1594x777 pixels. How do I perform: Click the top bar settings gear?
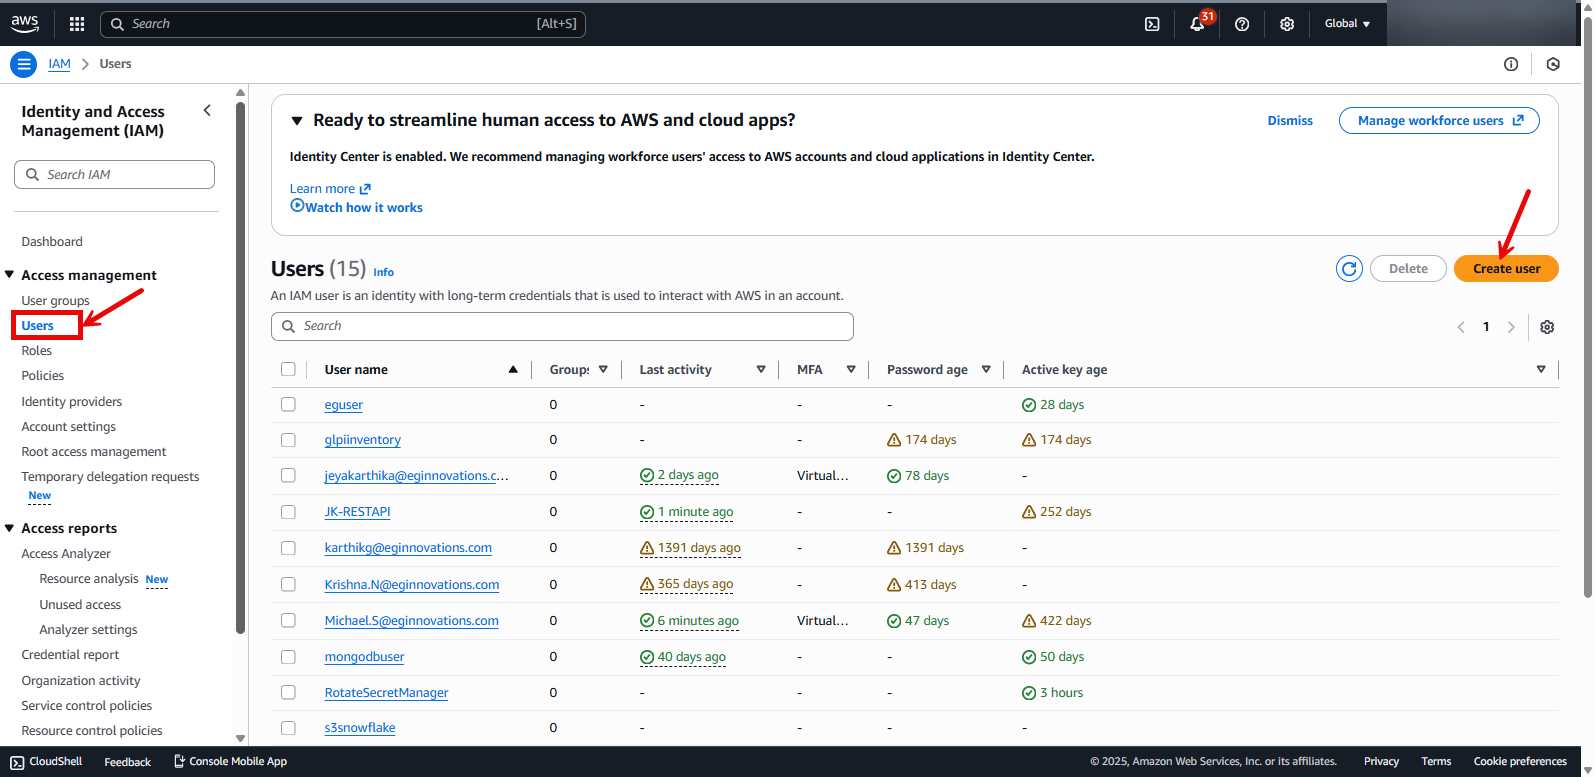pos(1287,24)
